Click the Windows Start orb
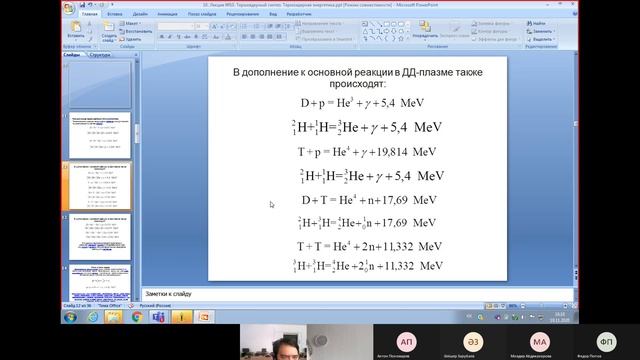 [70, 317]
